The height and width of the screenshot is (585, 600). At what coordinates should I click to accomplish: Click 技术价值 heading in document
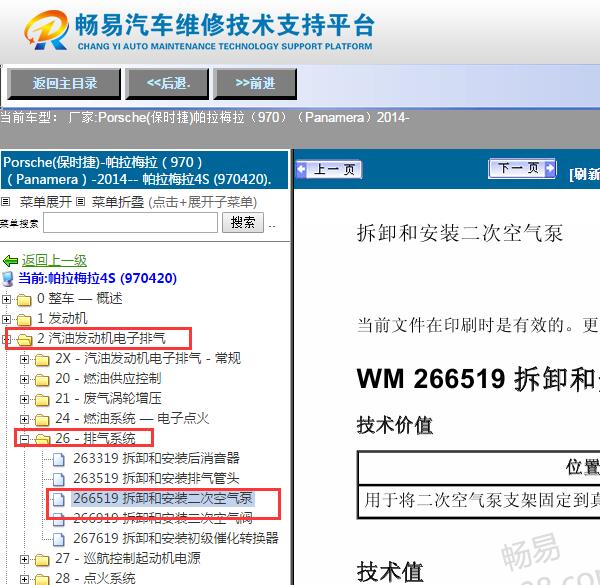[395, 425]
